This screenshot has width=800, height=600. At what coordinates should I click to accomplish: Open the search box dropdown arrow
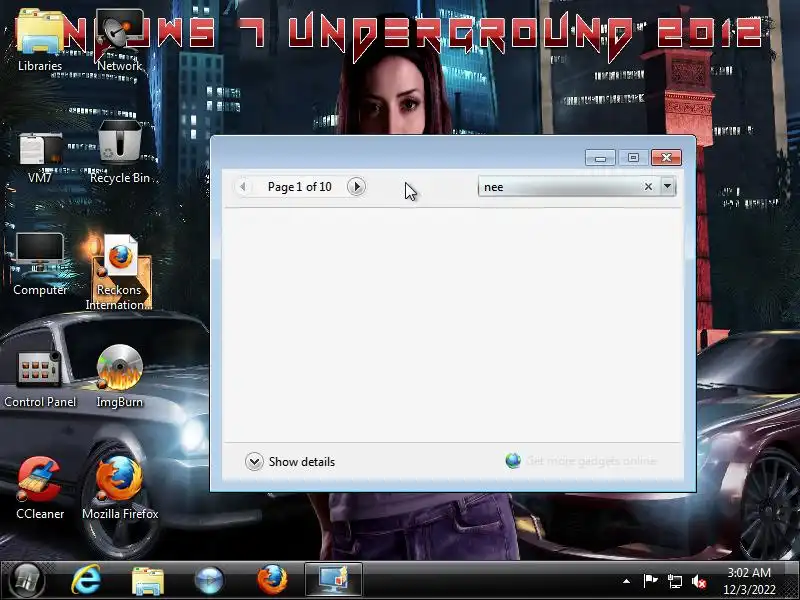coord(667,186)
